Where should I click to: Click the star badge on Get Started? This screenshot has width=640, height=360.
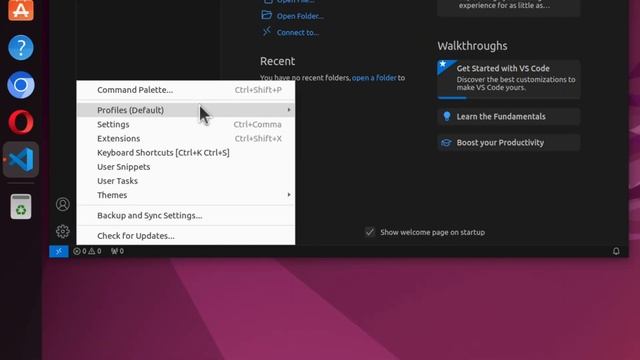[x=443, y=64]
